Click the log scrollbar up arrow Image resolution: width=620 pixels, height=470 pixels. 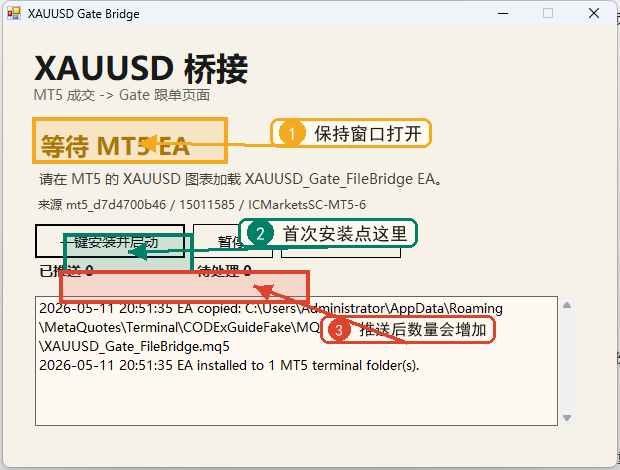point(567,305)
